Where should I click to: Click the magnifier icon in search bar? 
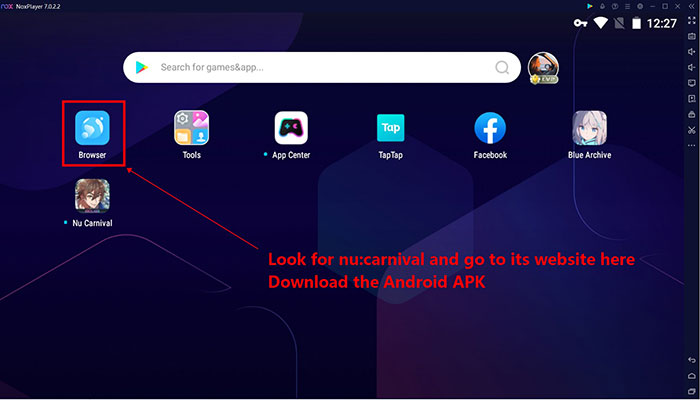tap(502, 67)
